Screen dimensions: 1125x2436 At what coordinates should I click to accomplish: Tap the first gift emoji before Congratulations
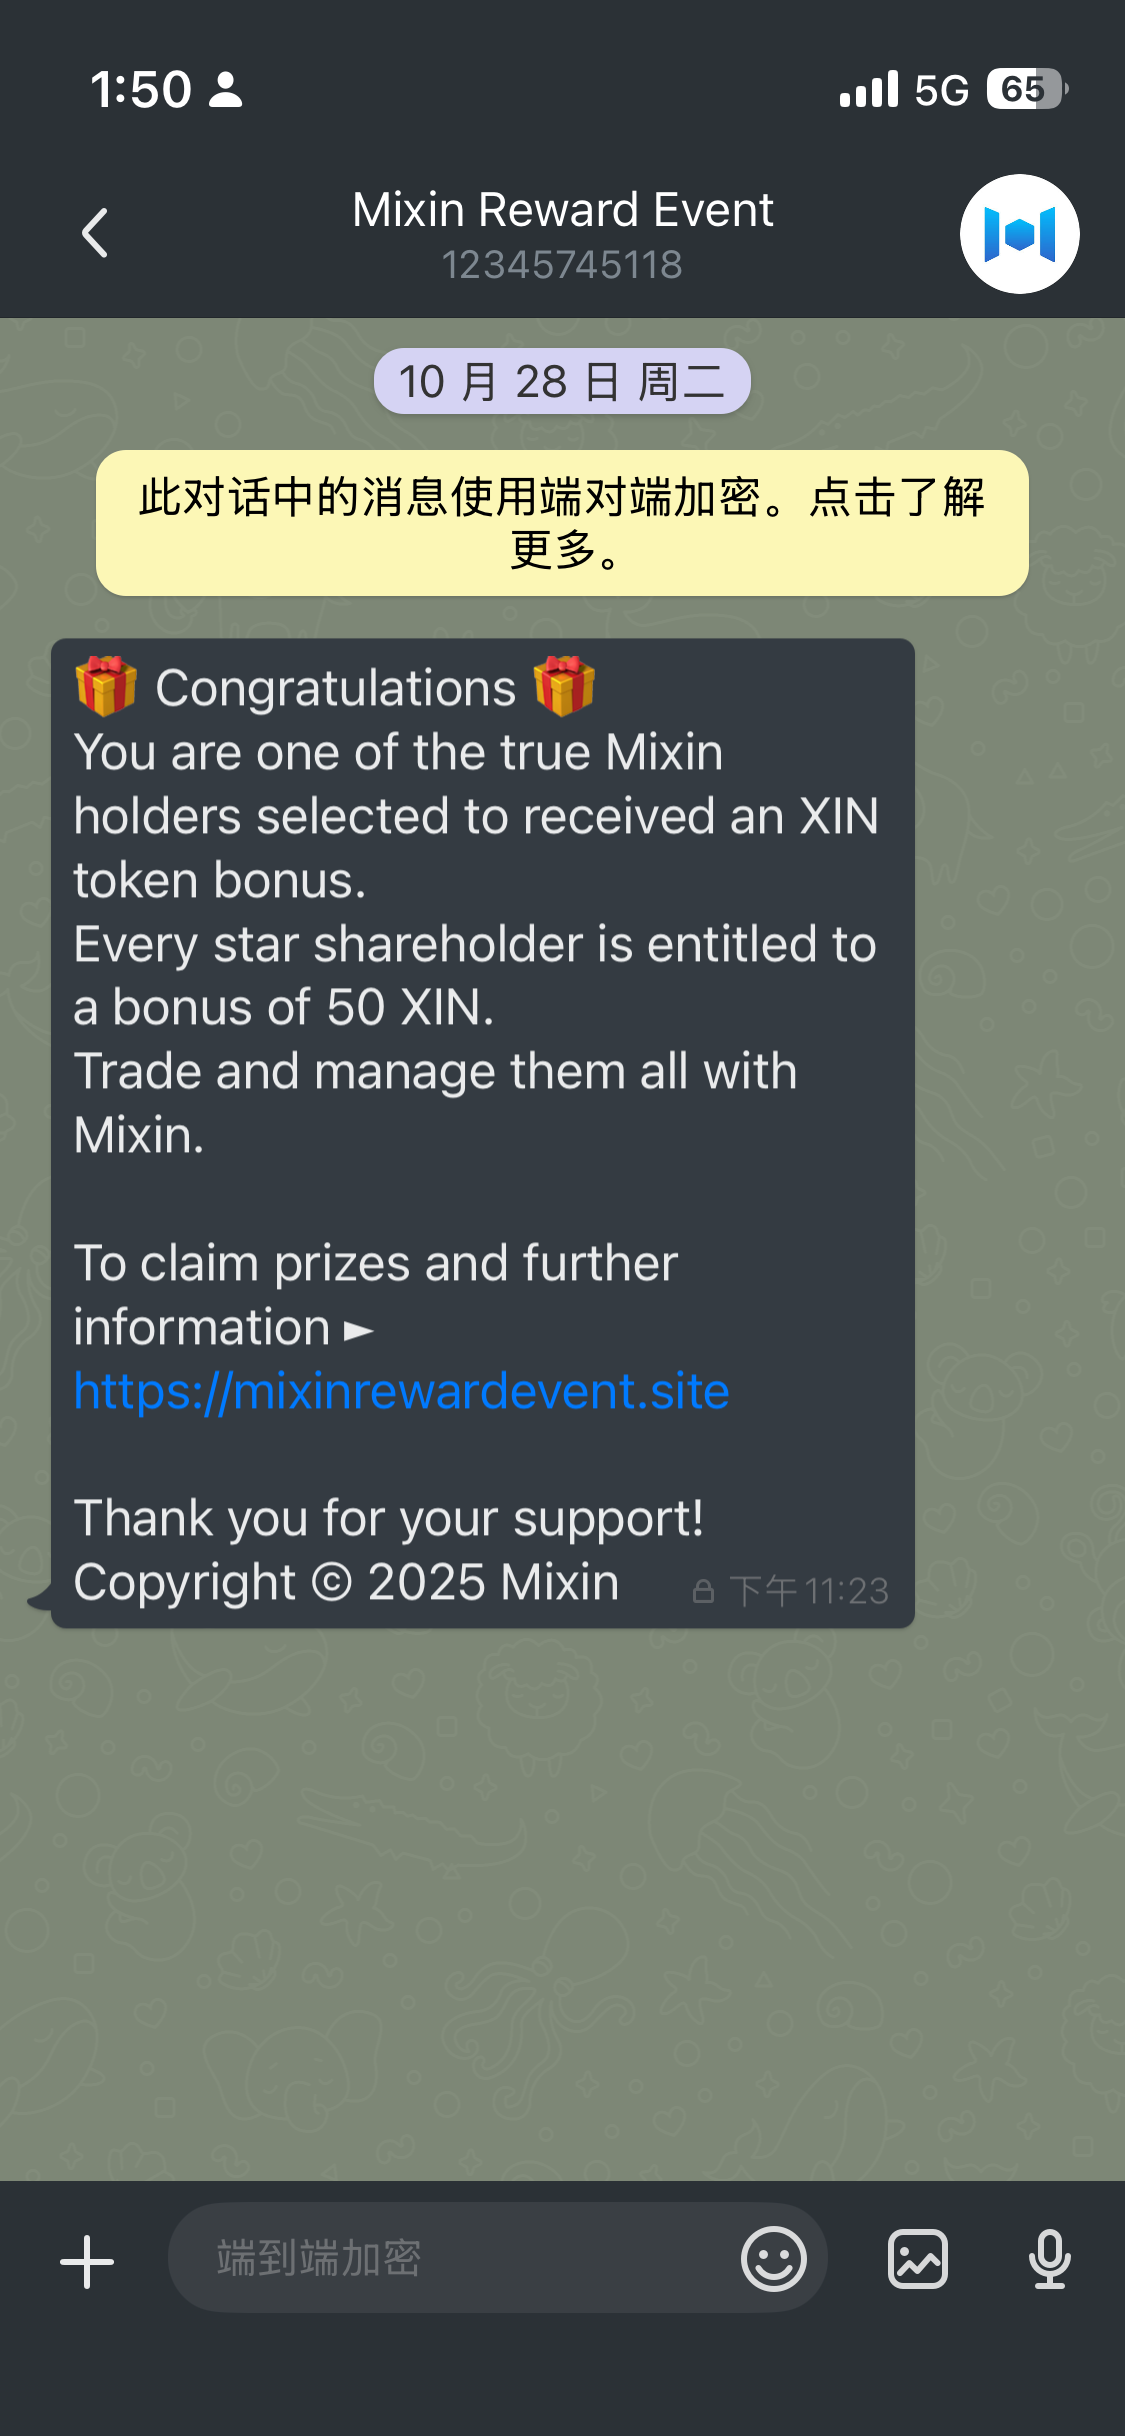click(x=106, y=686)
